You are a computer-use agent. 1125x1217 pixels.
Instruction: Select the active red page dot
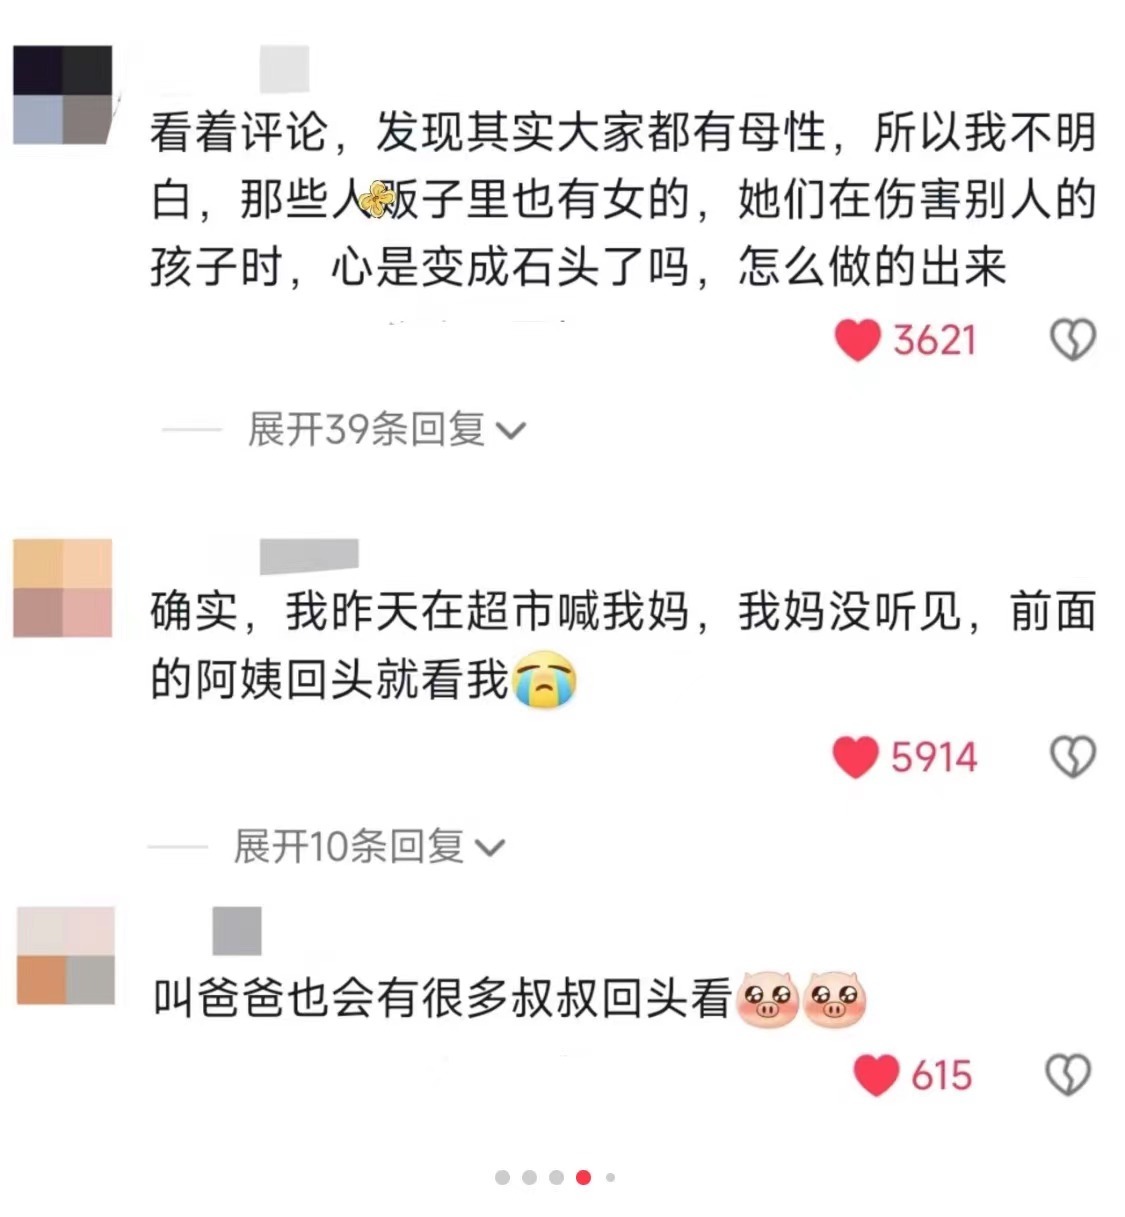pyautogui.click(x=583, y=1177)
